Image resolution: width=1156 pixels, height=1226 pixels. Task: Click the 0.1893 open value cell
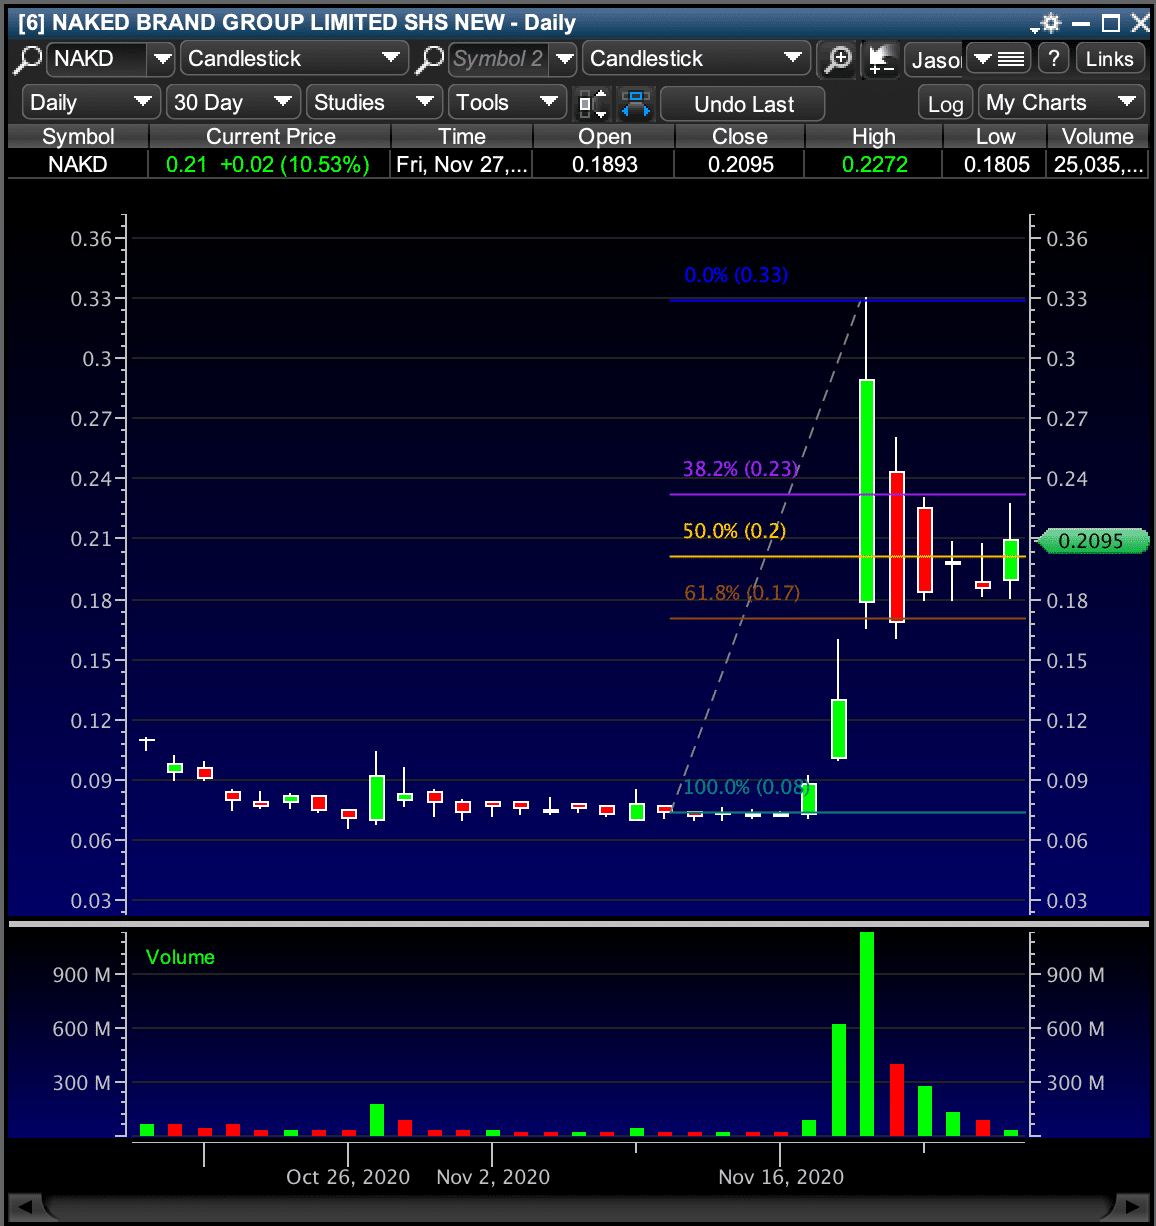coord(604,164)
